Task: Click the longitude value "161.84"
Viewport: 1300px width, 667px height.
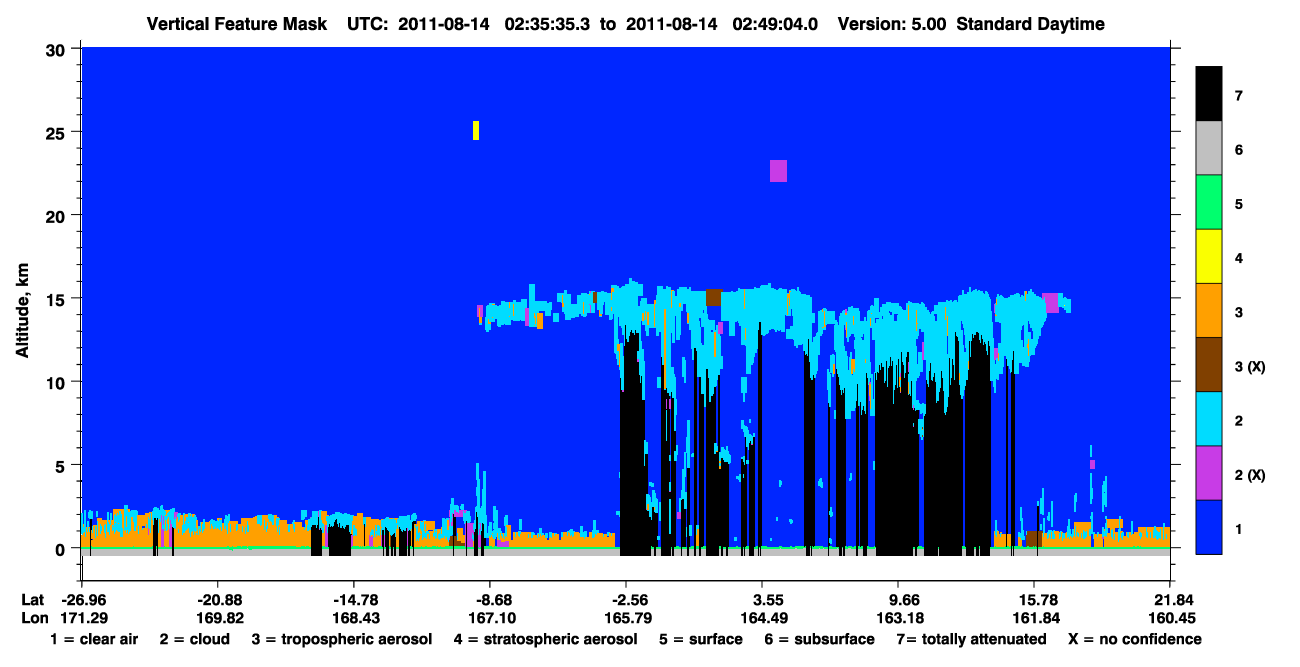Action: [1034, 618]
